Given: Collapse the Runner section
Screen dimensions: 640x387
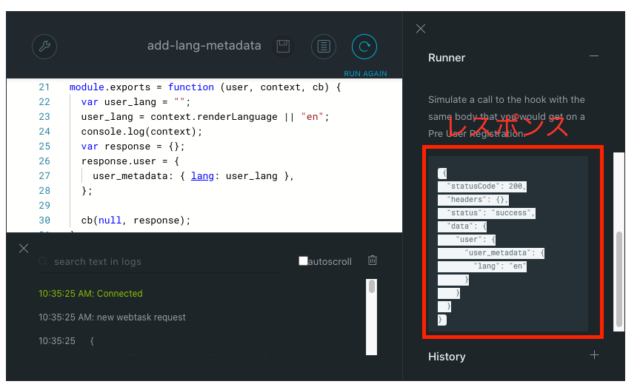Looking at the screenshot, I should [594, 56].
